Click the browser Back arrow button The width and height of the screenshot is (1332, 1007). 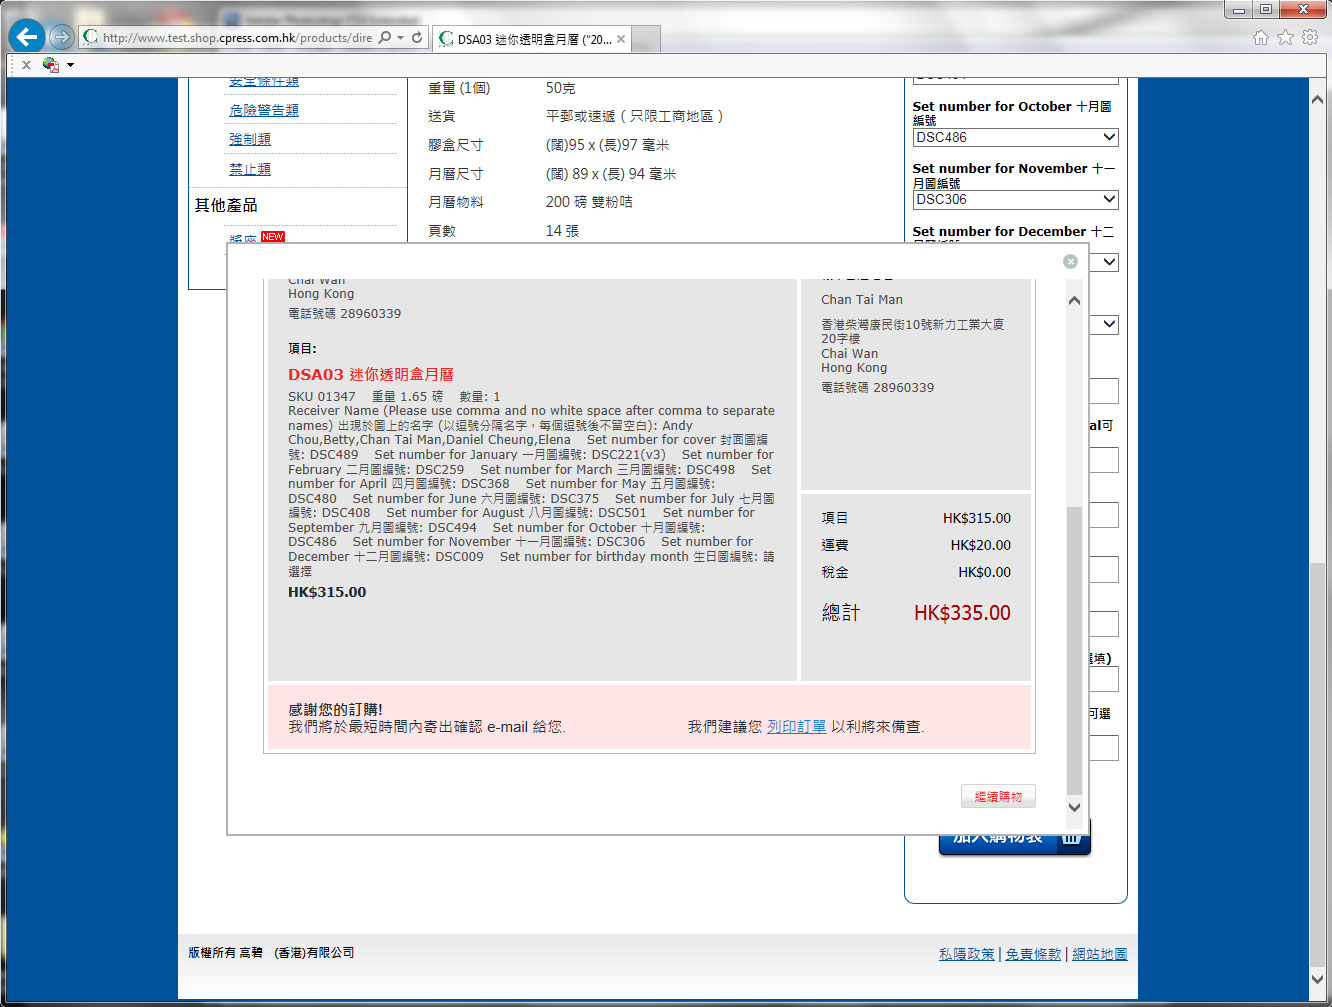(27, 37)
